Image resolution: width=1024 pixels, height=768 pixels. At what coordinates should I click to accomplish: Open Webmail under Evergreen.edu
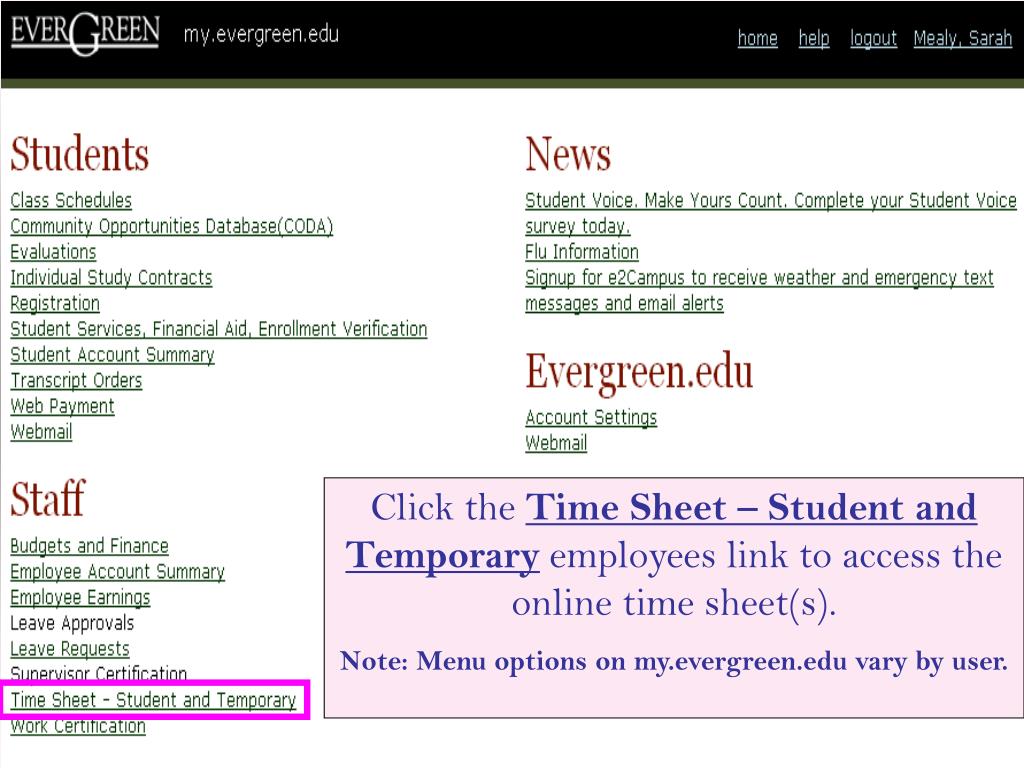[x=556, y=443]
